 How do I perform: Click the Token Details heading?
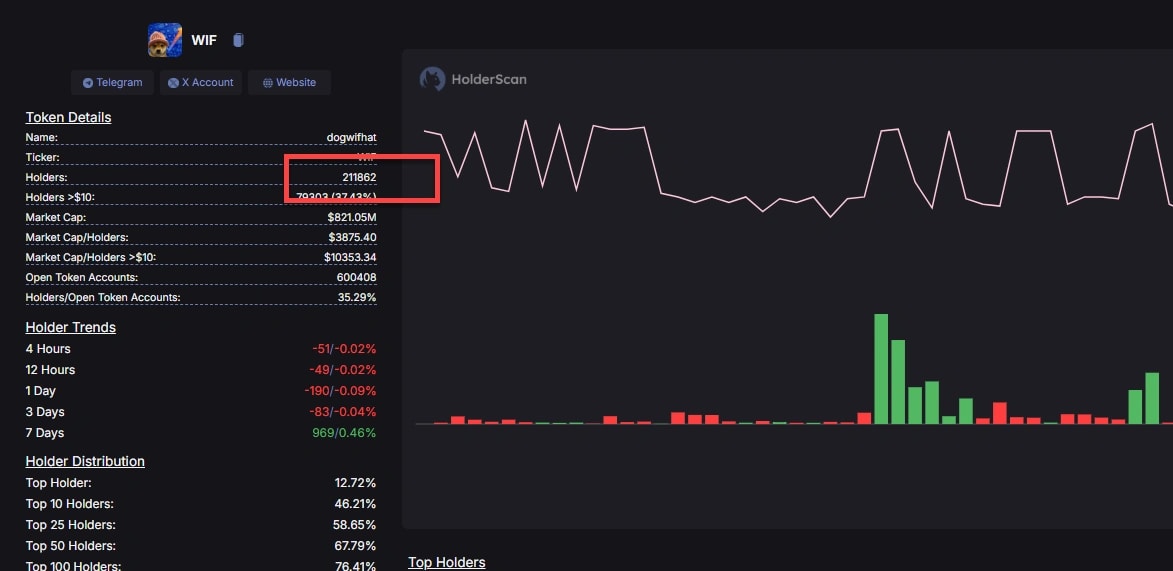[68, 117]
